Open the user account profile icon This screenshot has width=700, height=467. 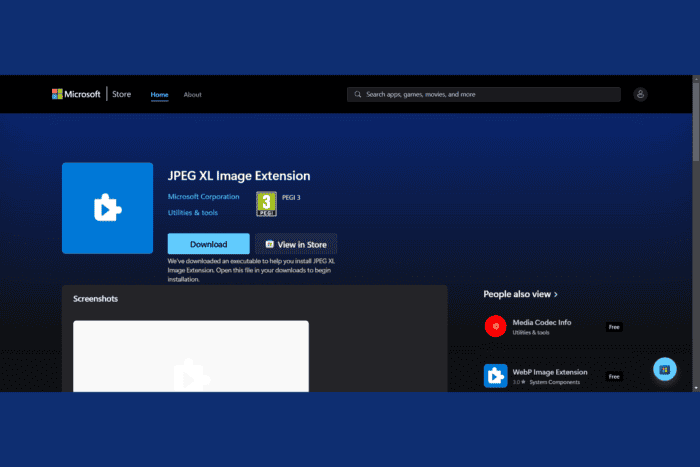pyautogui.click(x=640, y=94)
